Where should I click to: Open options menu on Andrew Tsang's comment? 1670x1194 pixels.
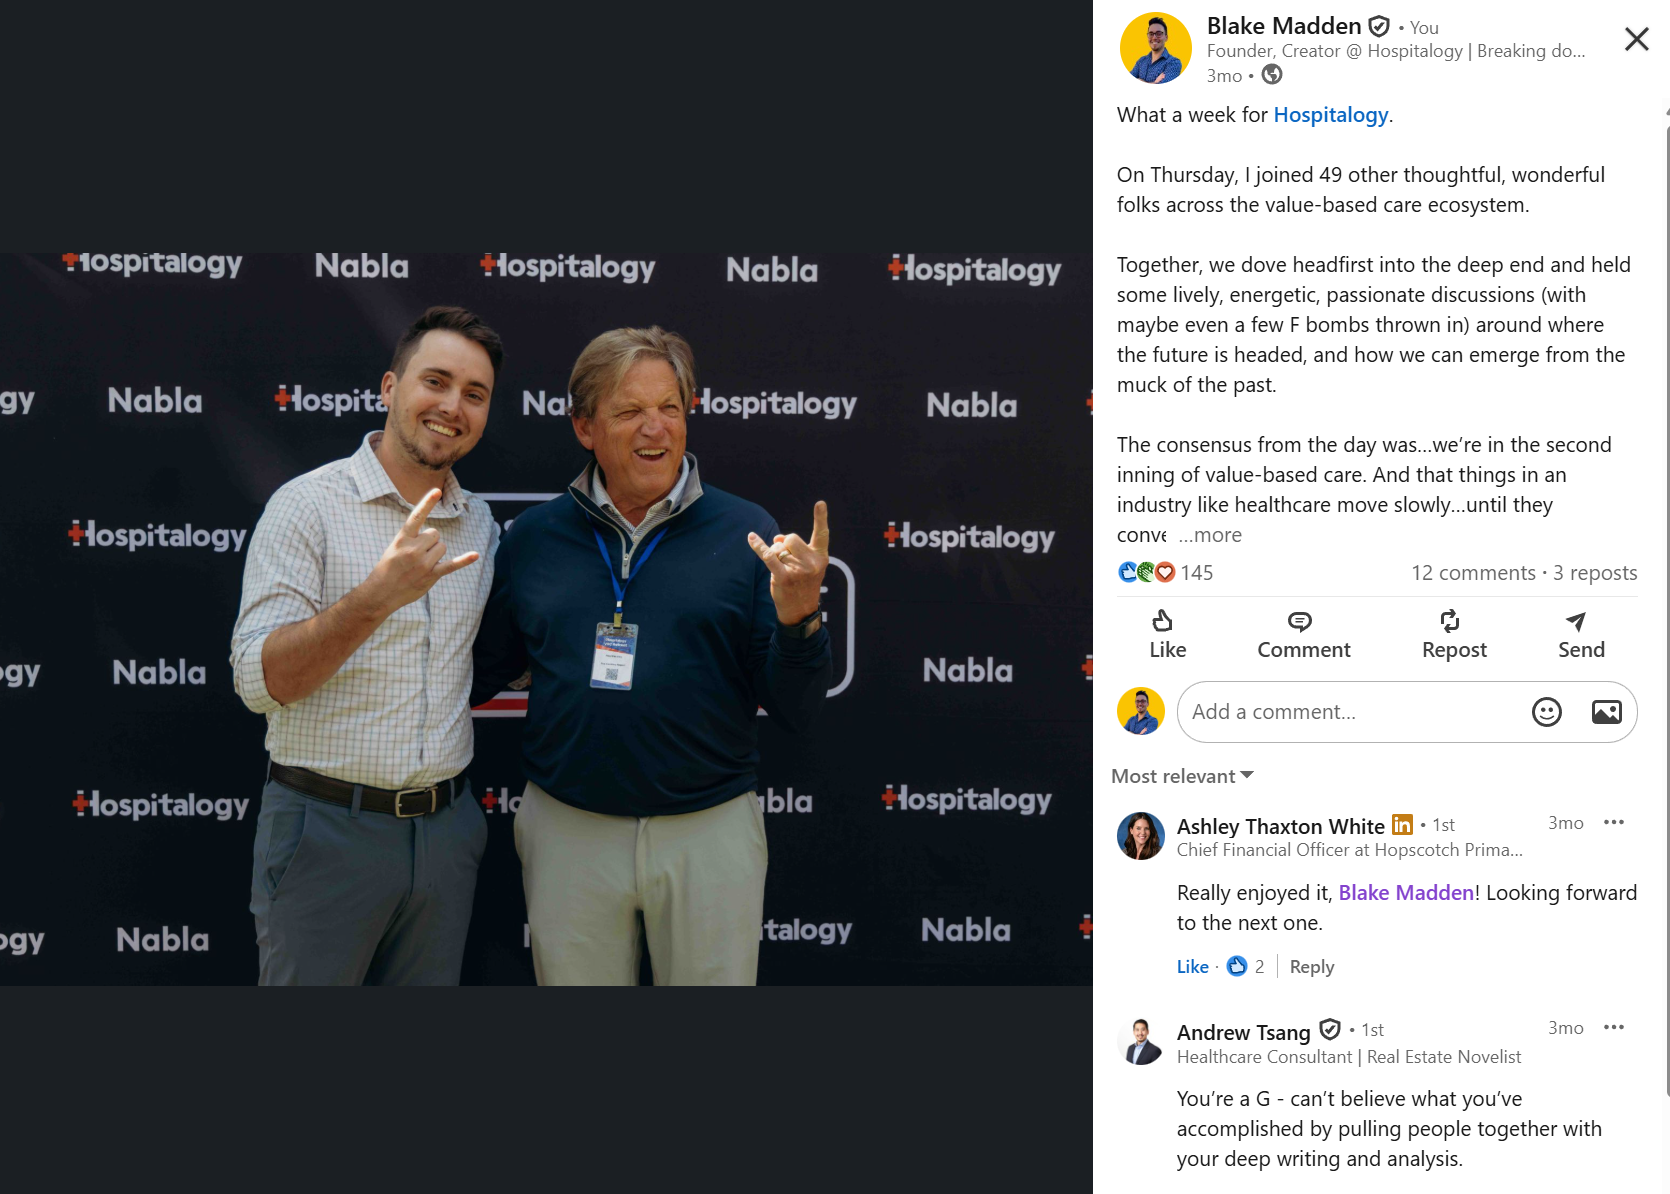coord(1613,1027)
